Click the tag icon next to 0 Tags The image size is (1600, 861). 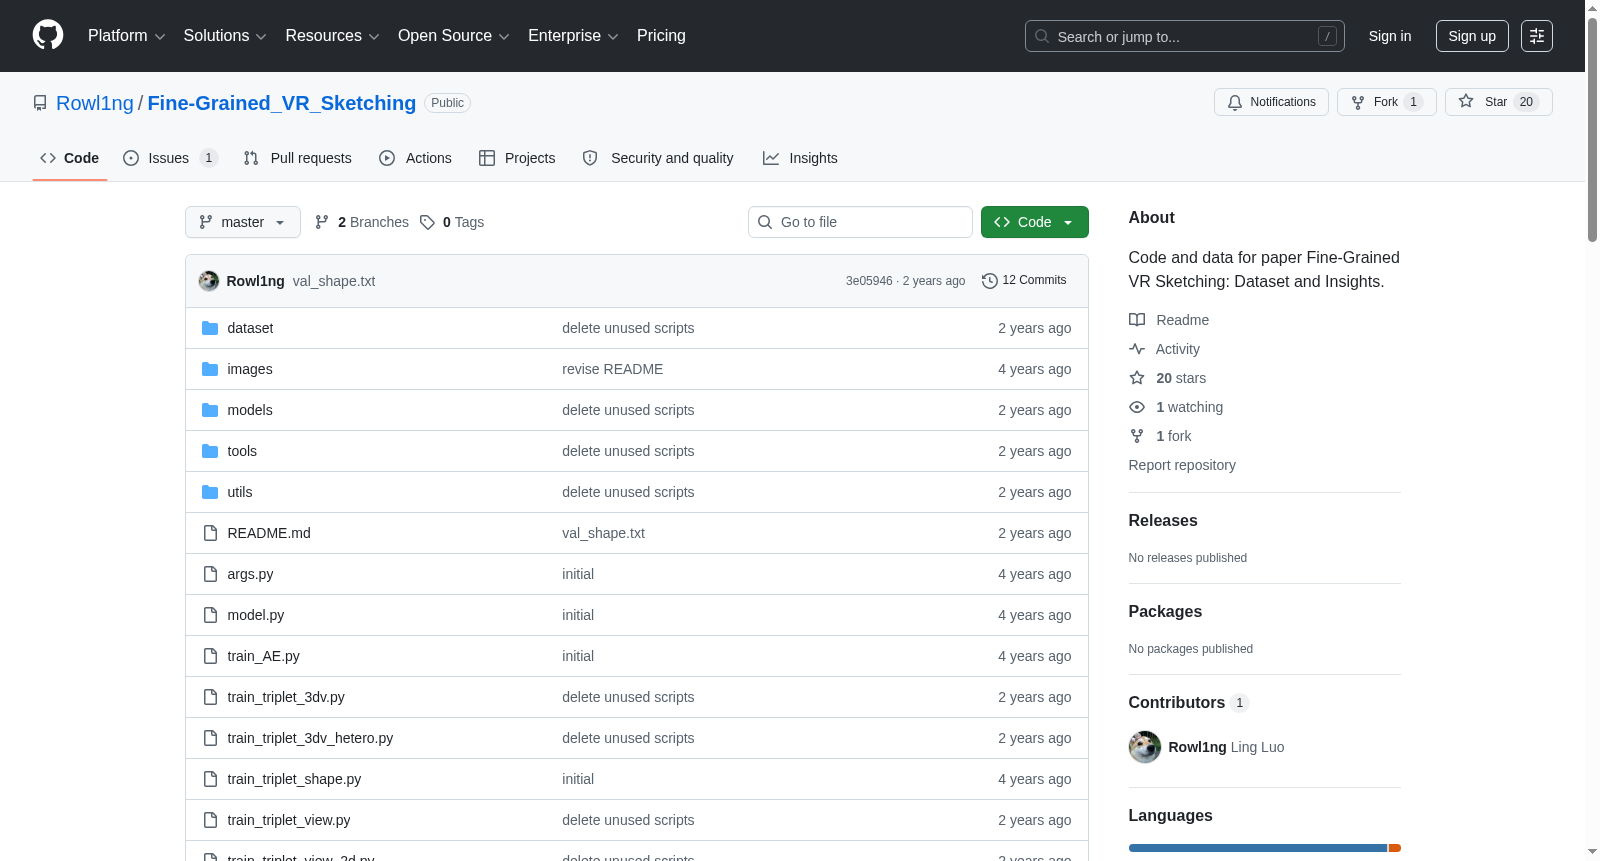pyautogui.click(x=427, y=222)
